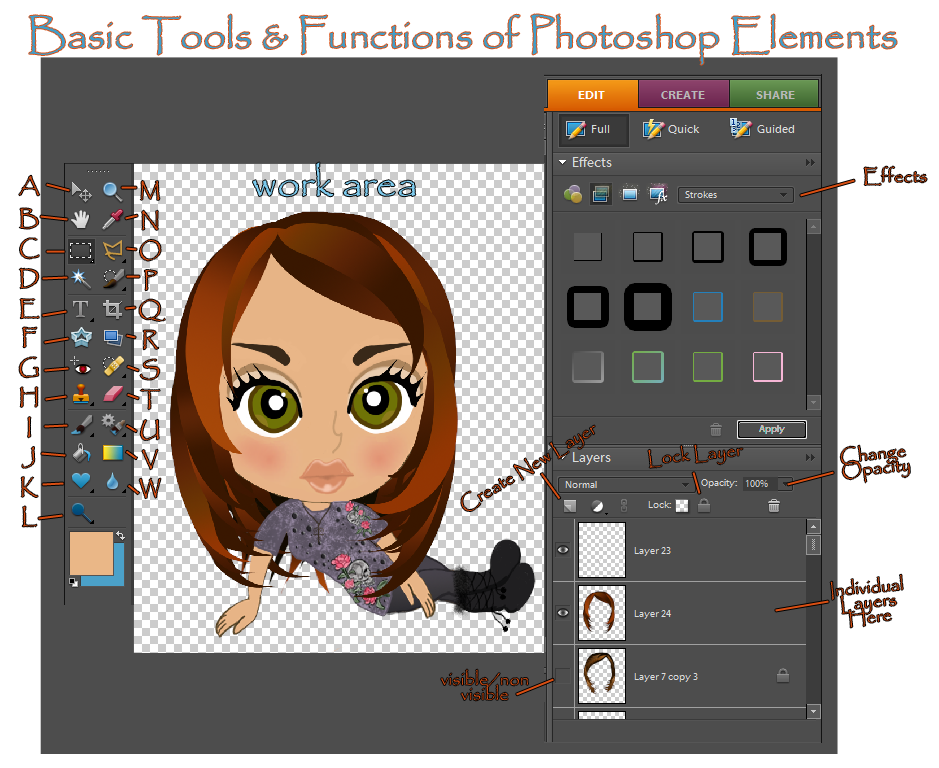
Task: Switch to Full edit mode
Action: tap(593, 129)
